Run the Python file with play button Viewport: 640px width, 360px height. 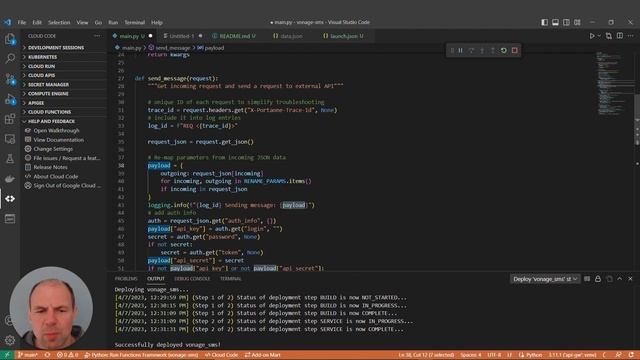[592, 36]
